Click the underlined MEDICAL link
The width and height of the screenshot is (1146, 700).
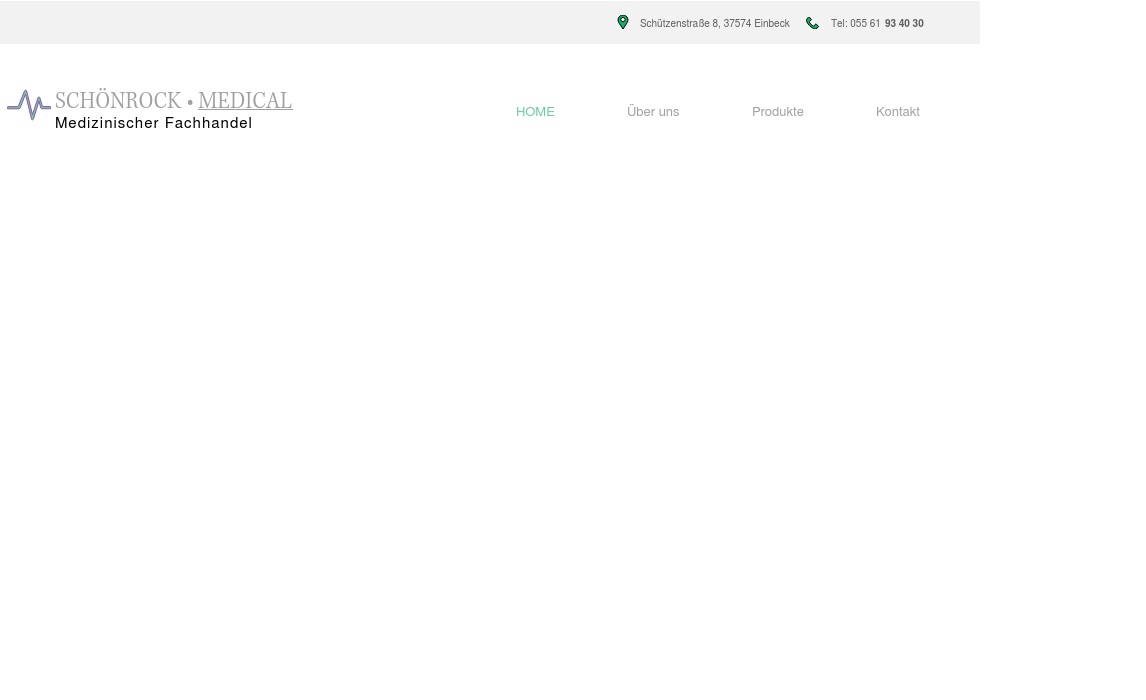point(245,101)
